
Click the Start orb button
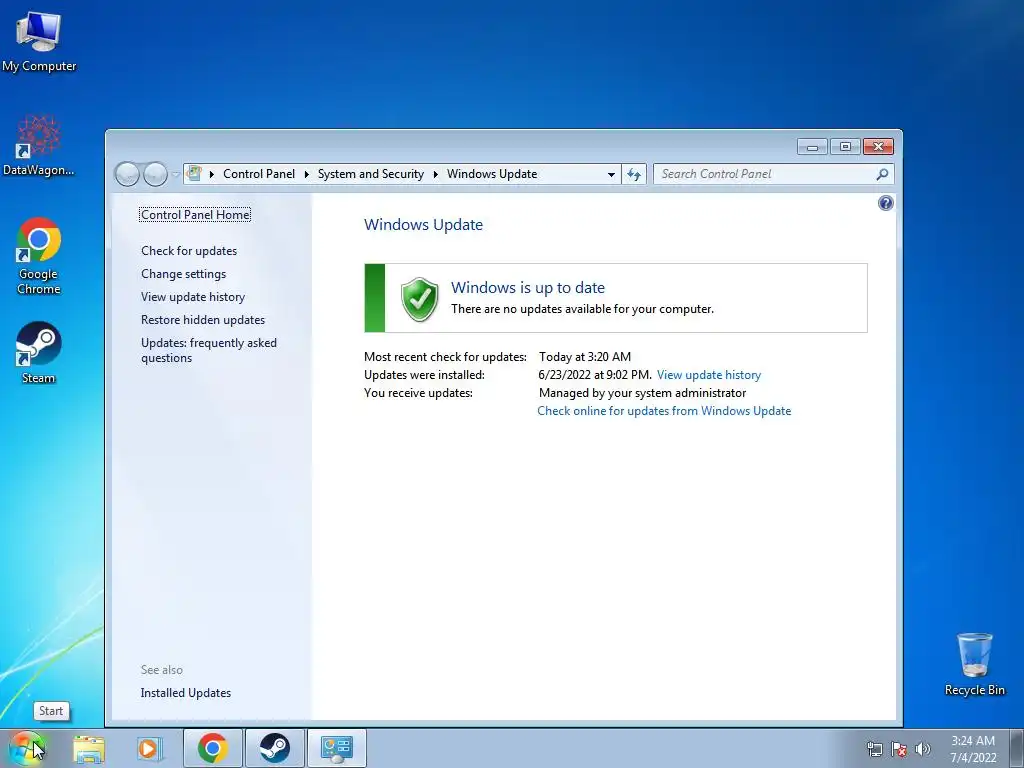pyautogui.click(x=26, y=748)
